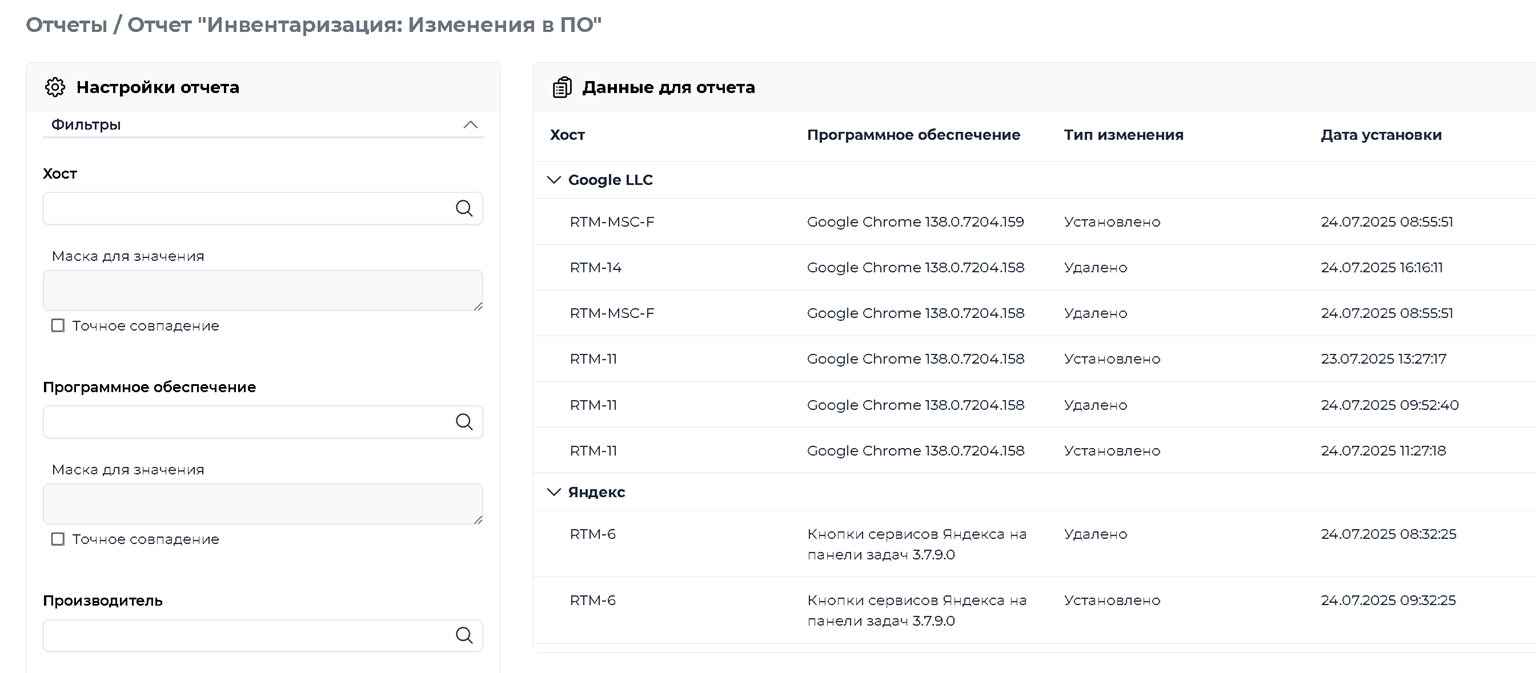Image resolution: width=1536 pixels, height=673 pixels.
Task: Click the search icon in Программное обеспечение field
Action: [x=464, y=422]
